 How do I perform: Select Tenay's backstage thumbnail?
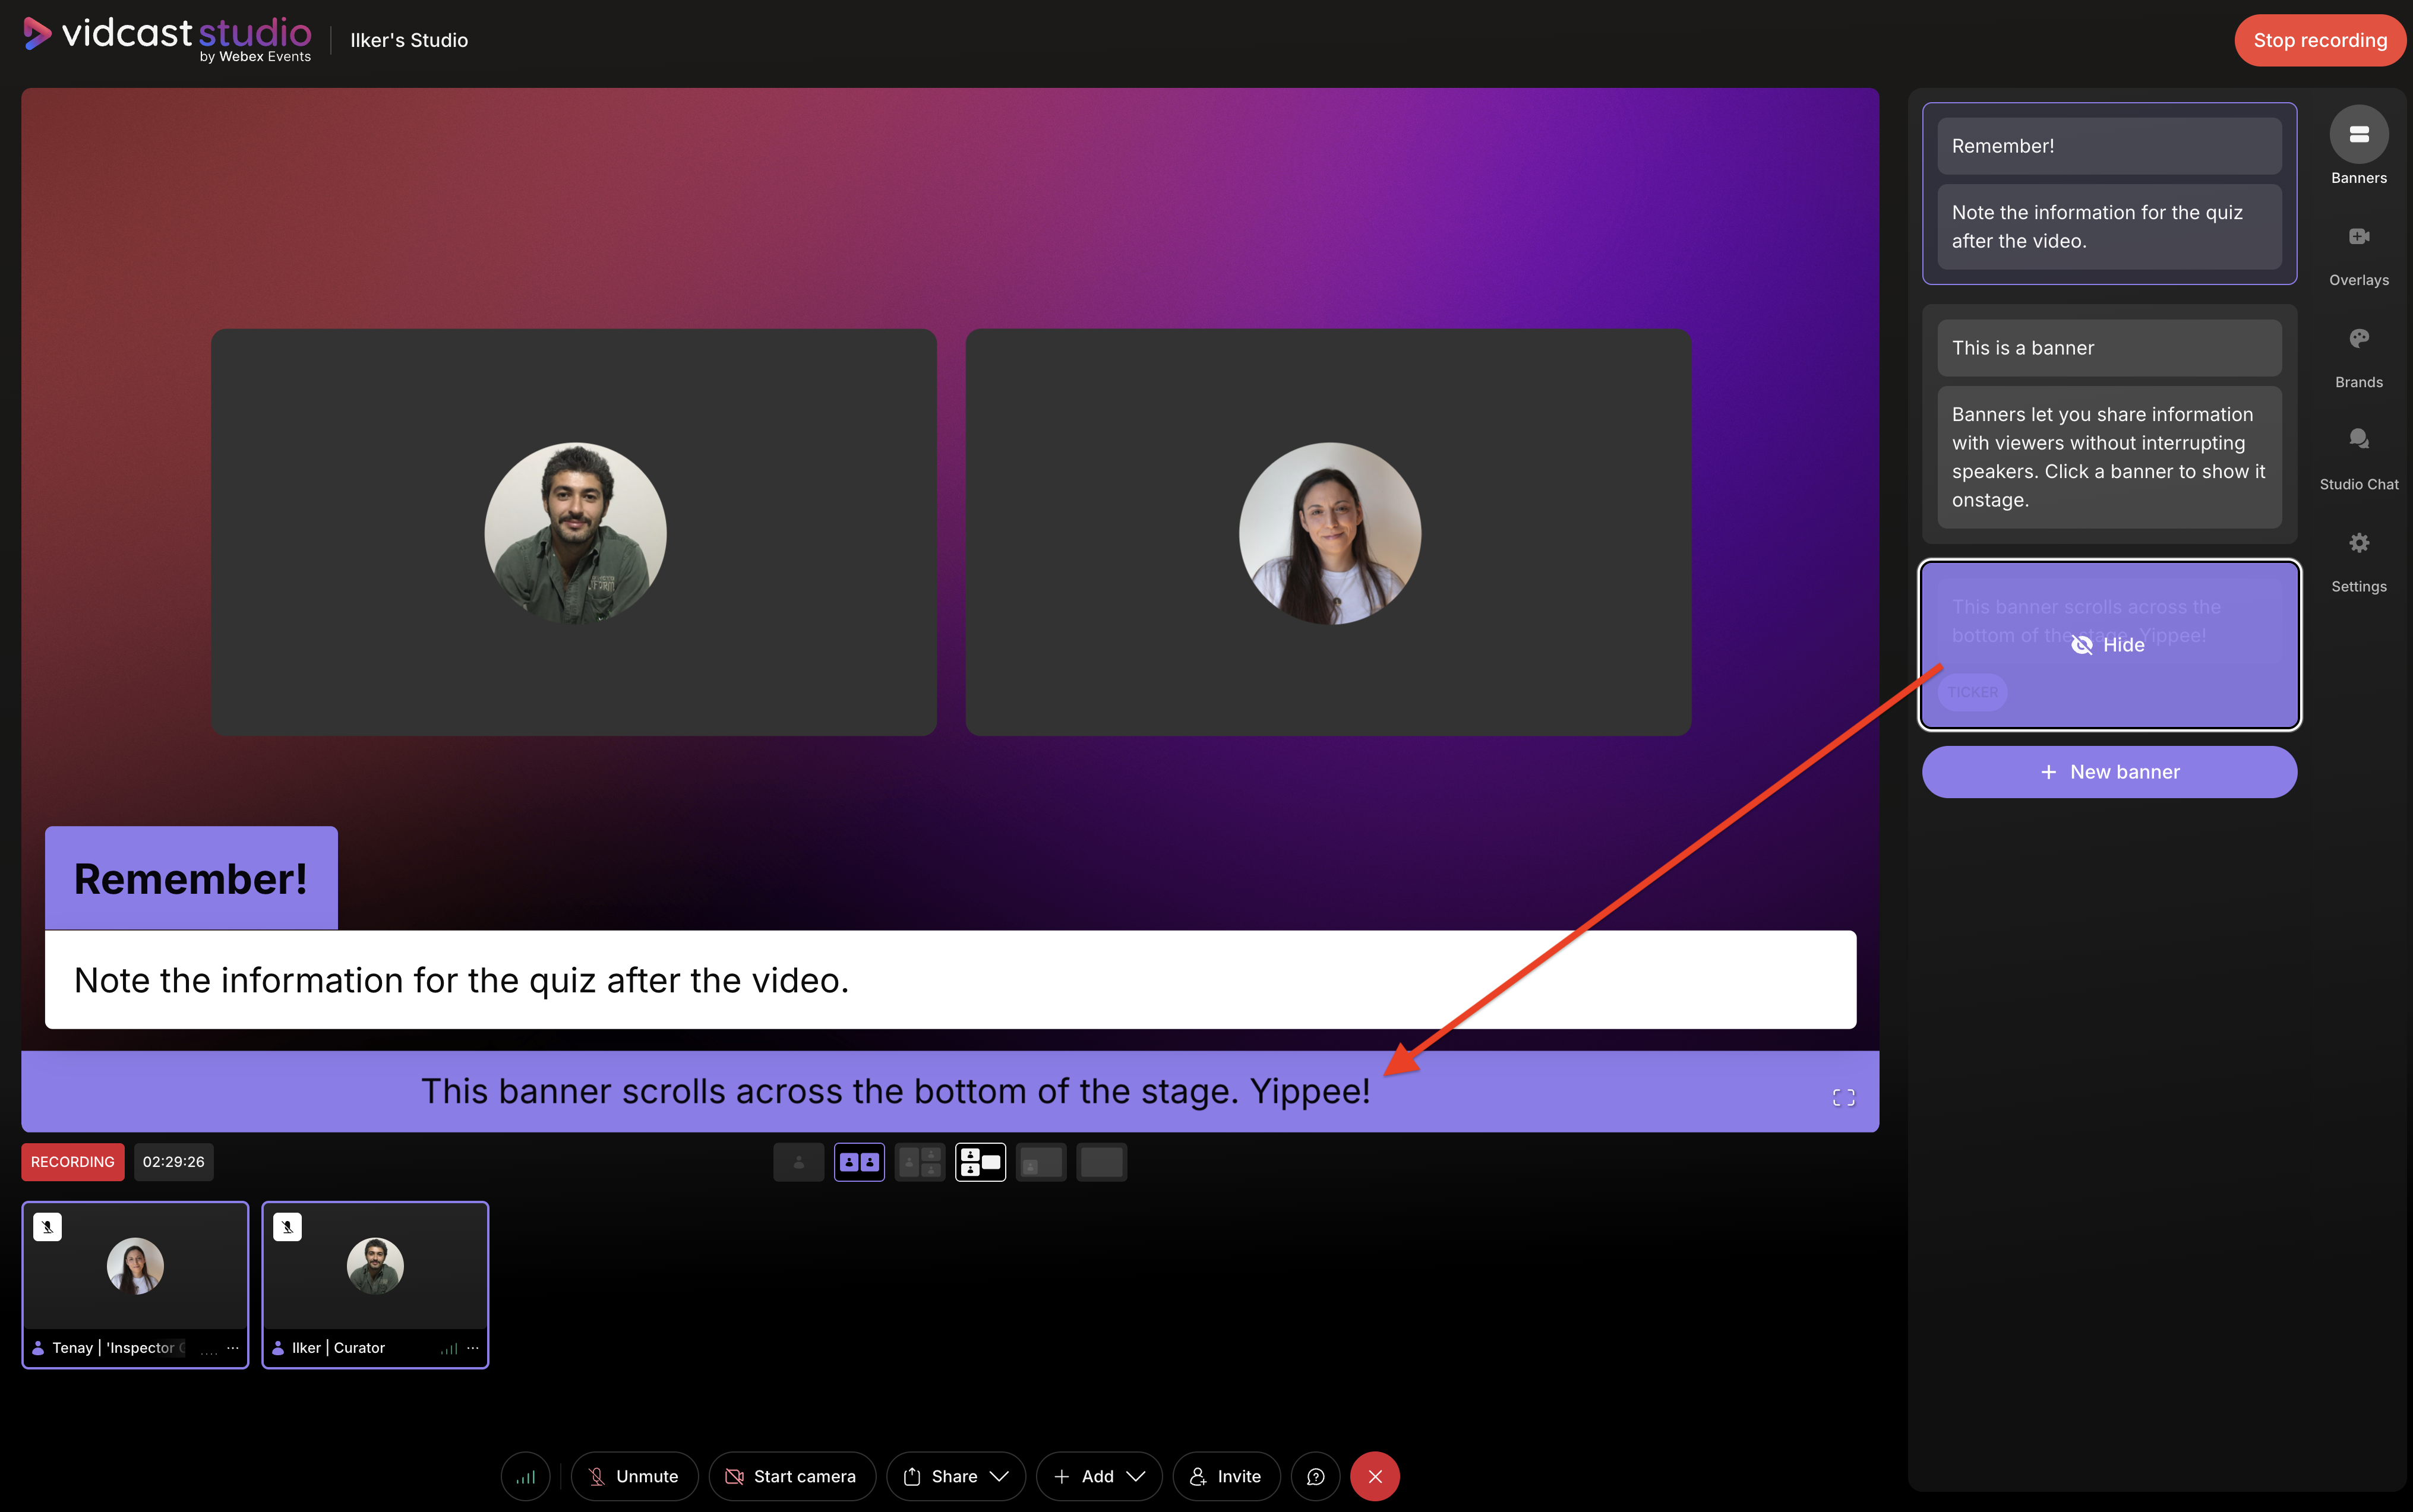coord(135,1285)
